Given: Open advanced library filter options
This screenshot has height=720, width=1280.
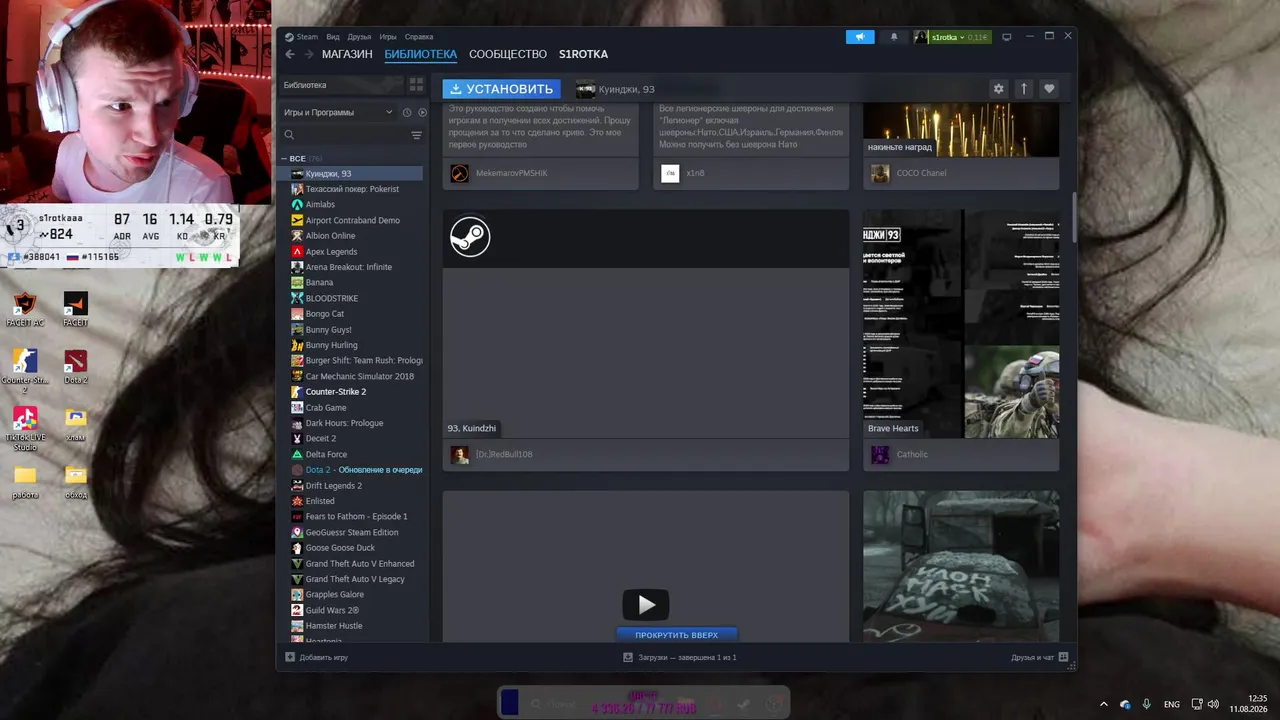Looking at the screenshot, I should [416, 135].
